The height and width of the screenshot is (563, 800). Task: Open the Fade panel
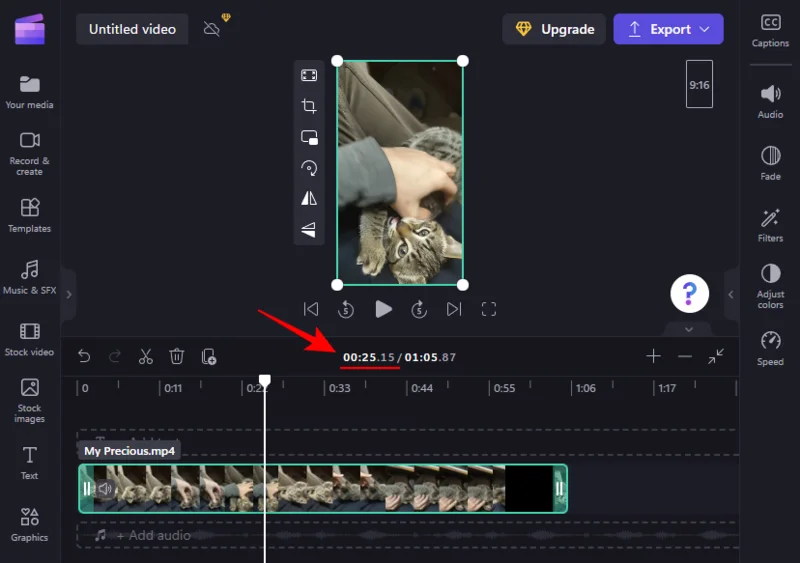[x=770, y=164]
